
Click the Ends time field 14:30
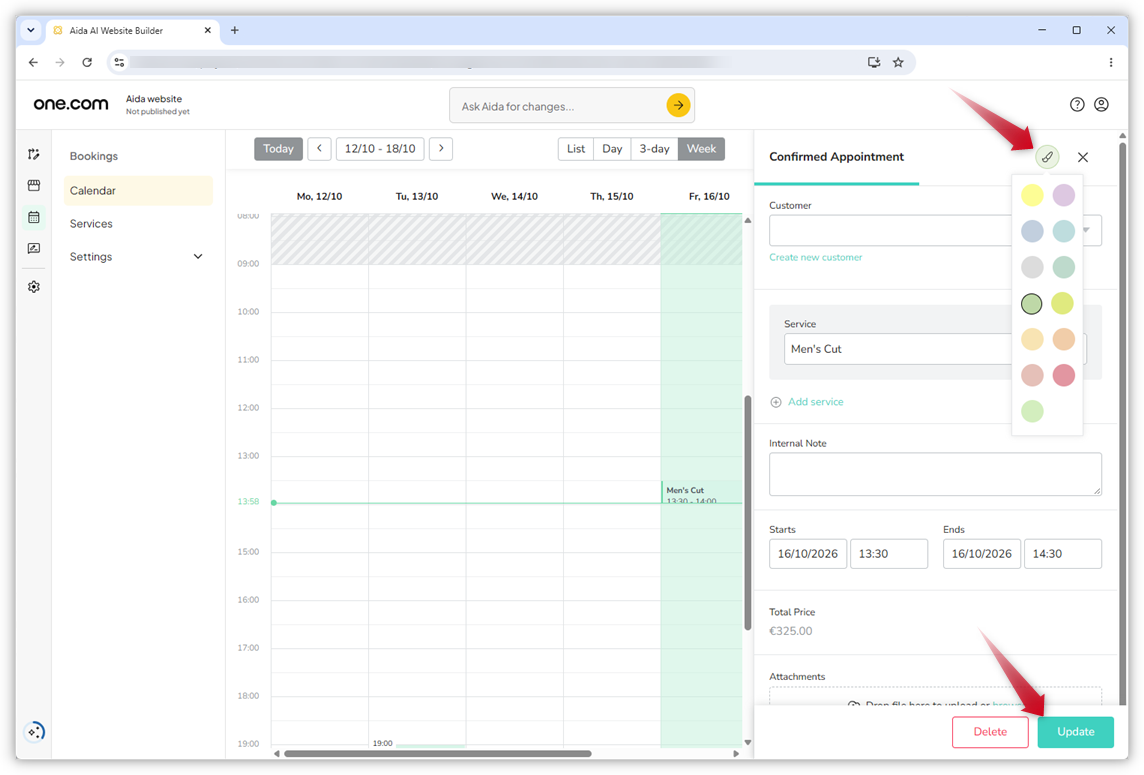click(1062, 554)
